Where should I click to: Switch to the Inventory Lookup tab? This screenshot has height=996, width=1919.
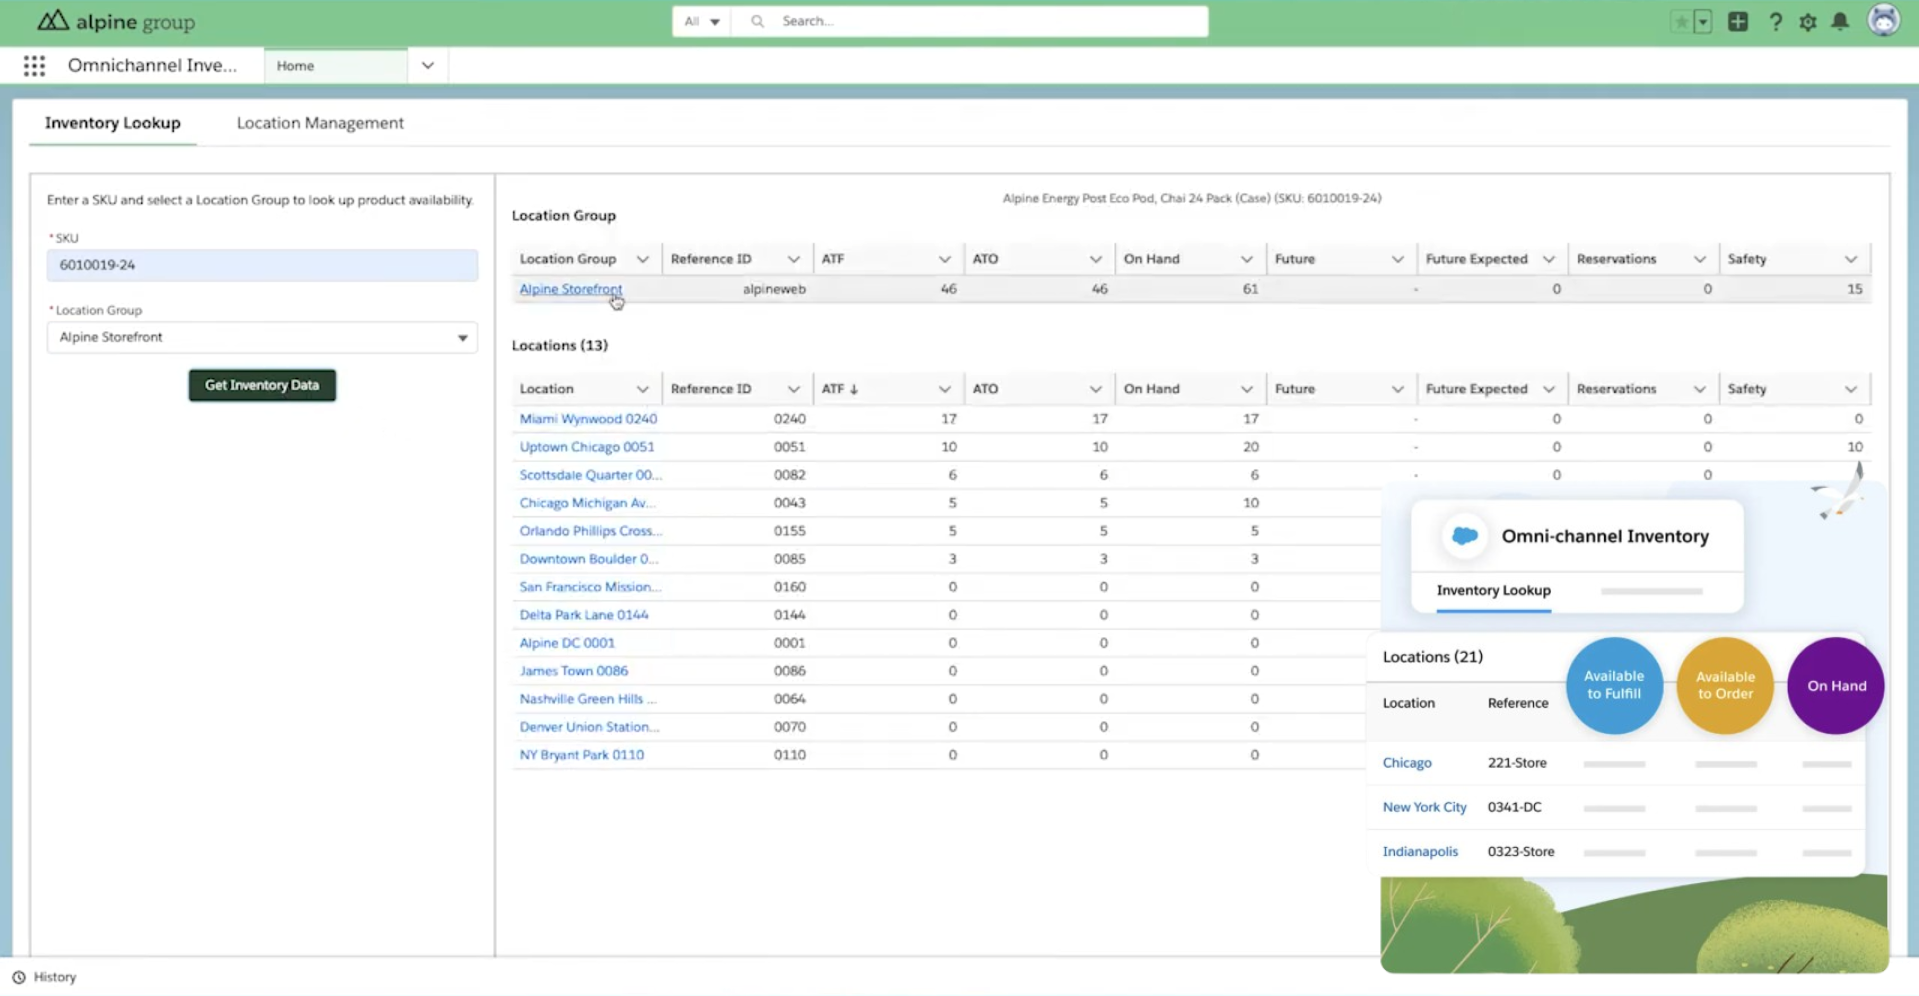pos(113,123)
